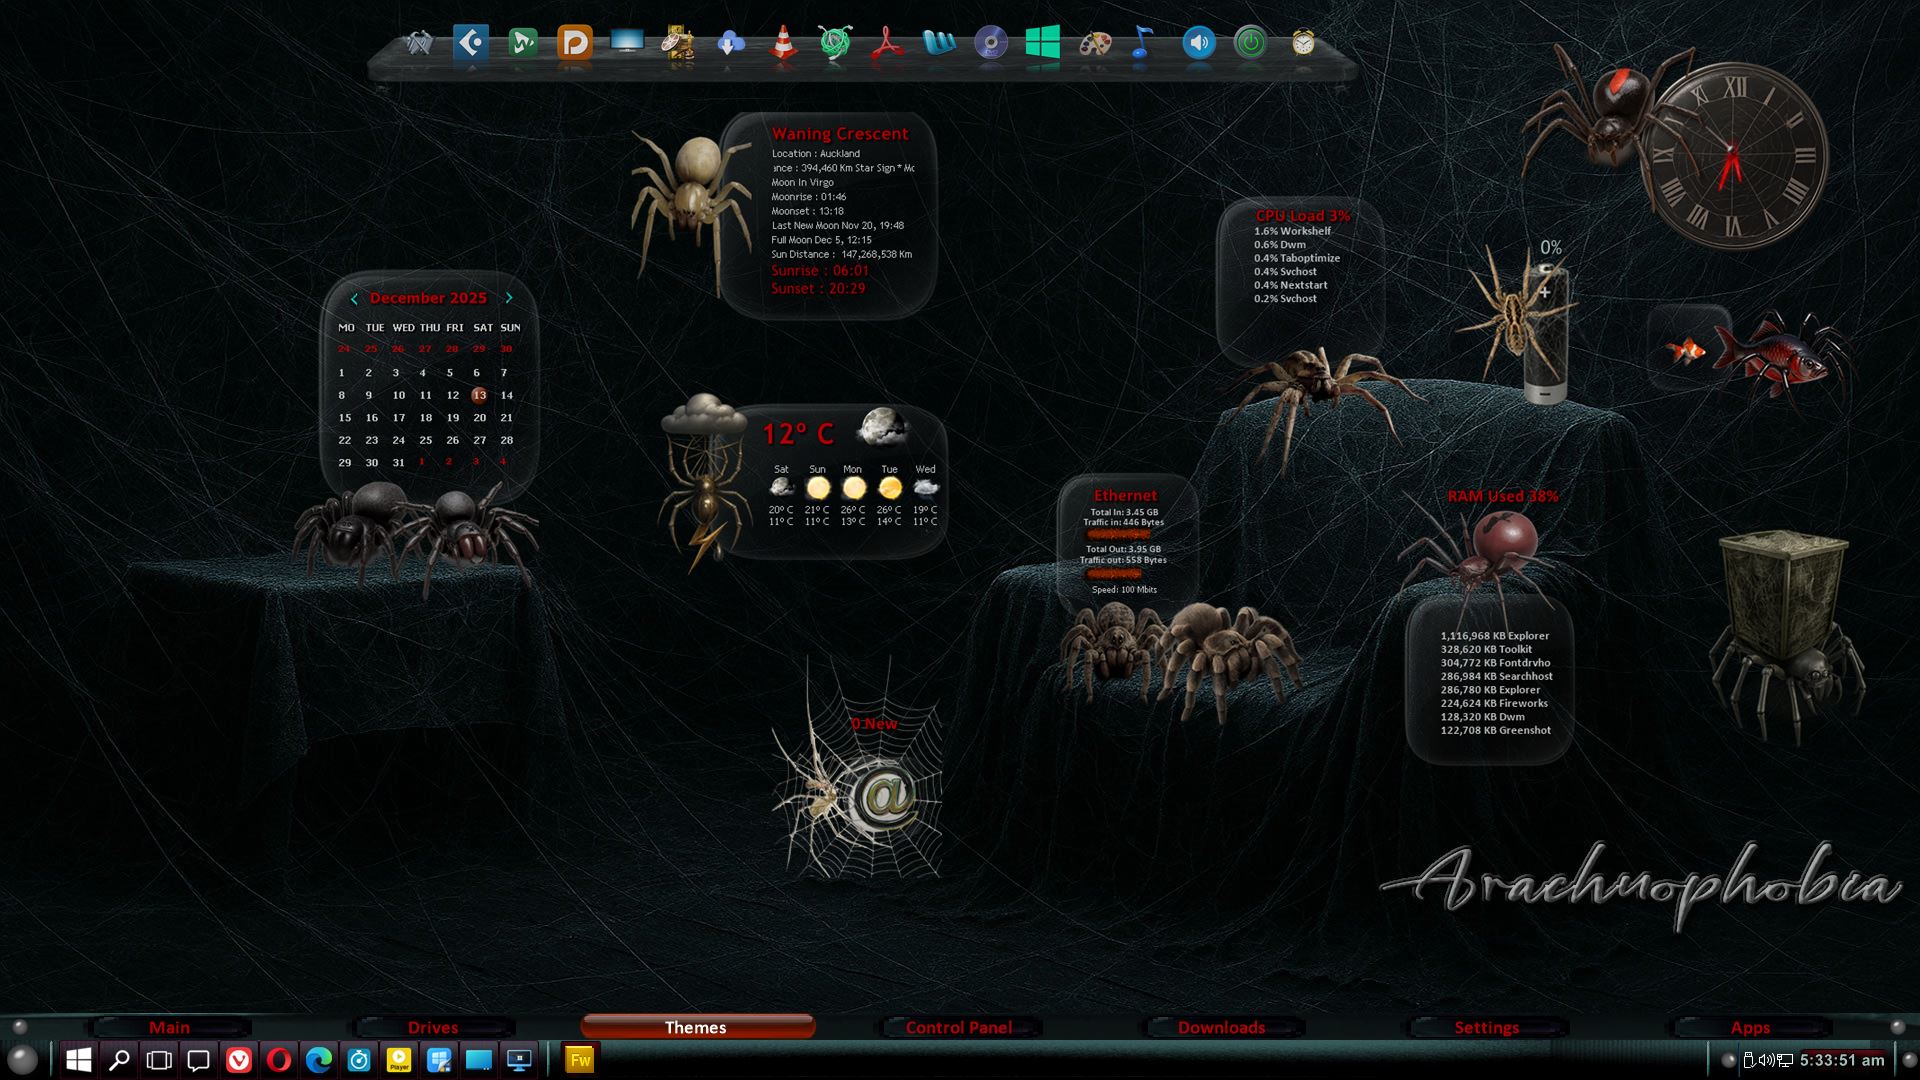Viewport: 1920px width, 1080px height.
Task: Switch to the Drives tab
Action: (432, 1027)
